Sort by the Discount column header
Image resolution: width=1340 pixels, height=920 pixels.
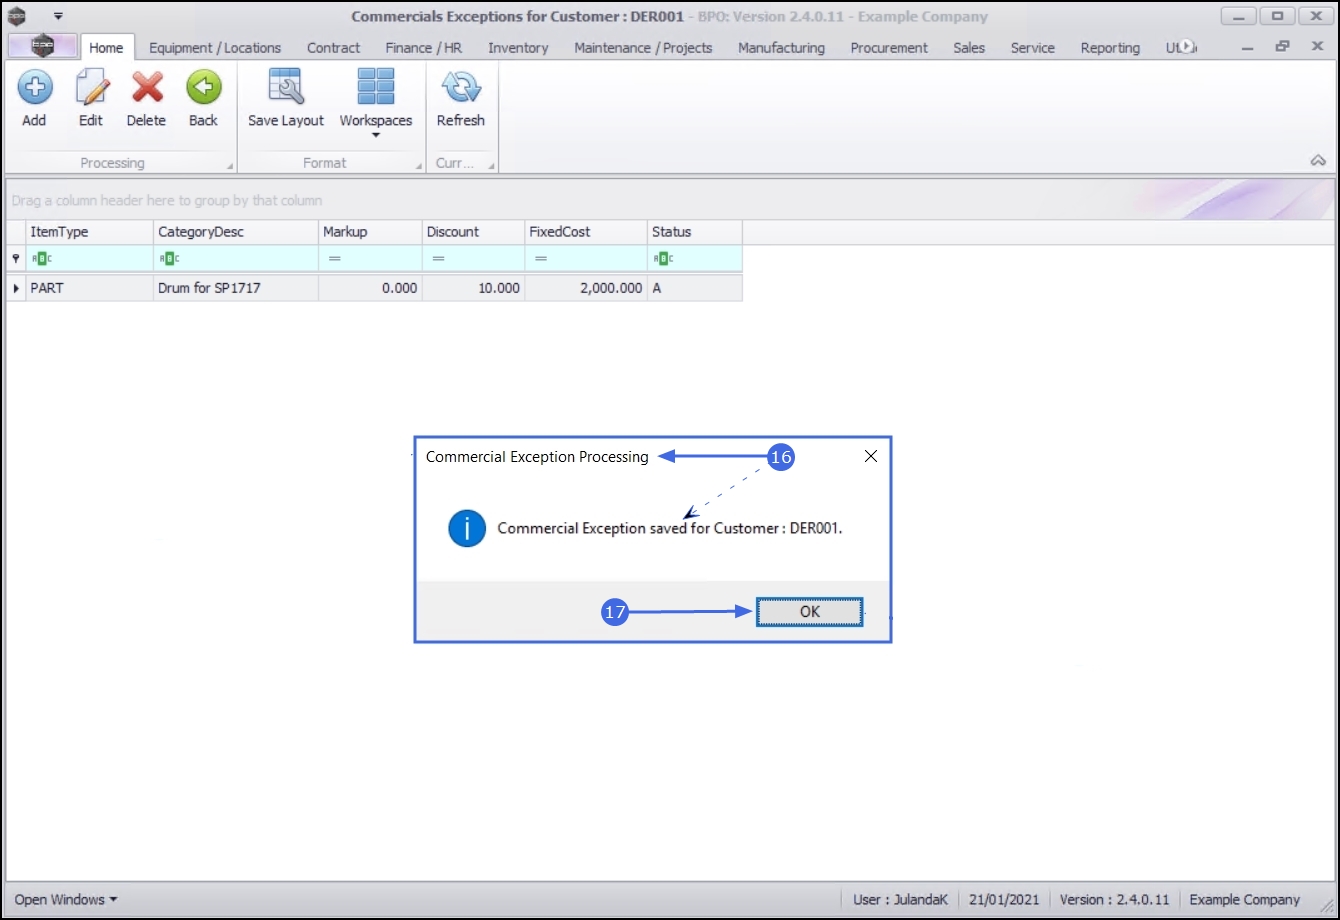[473, 231]
